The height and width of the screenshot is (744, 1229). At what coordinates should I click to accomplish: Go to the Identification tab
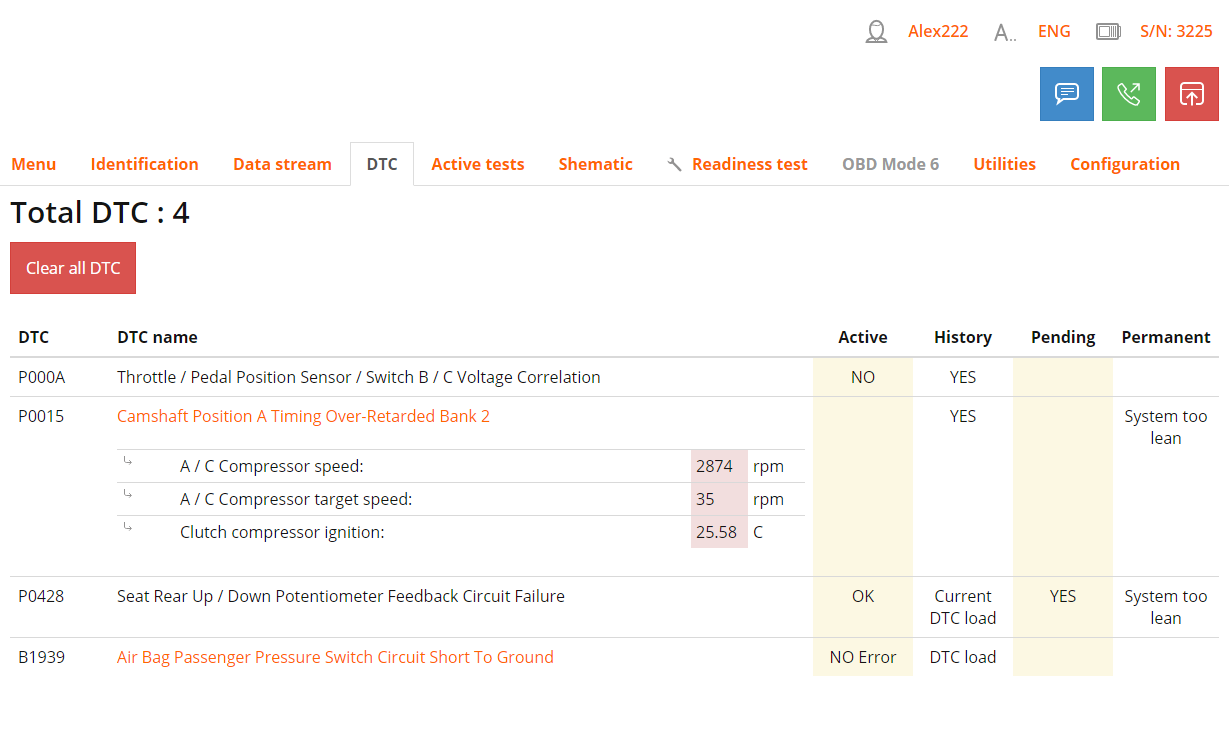coord(144,164)
